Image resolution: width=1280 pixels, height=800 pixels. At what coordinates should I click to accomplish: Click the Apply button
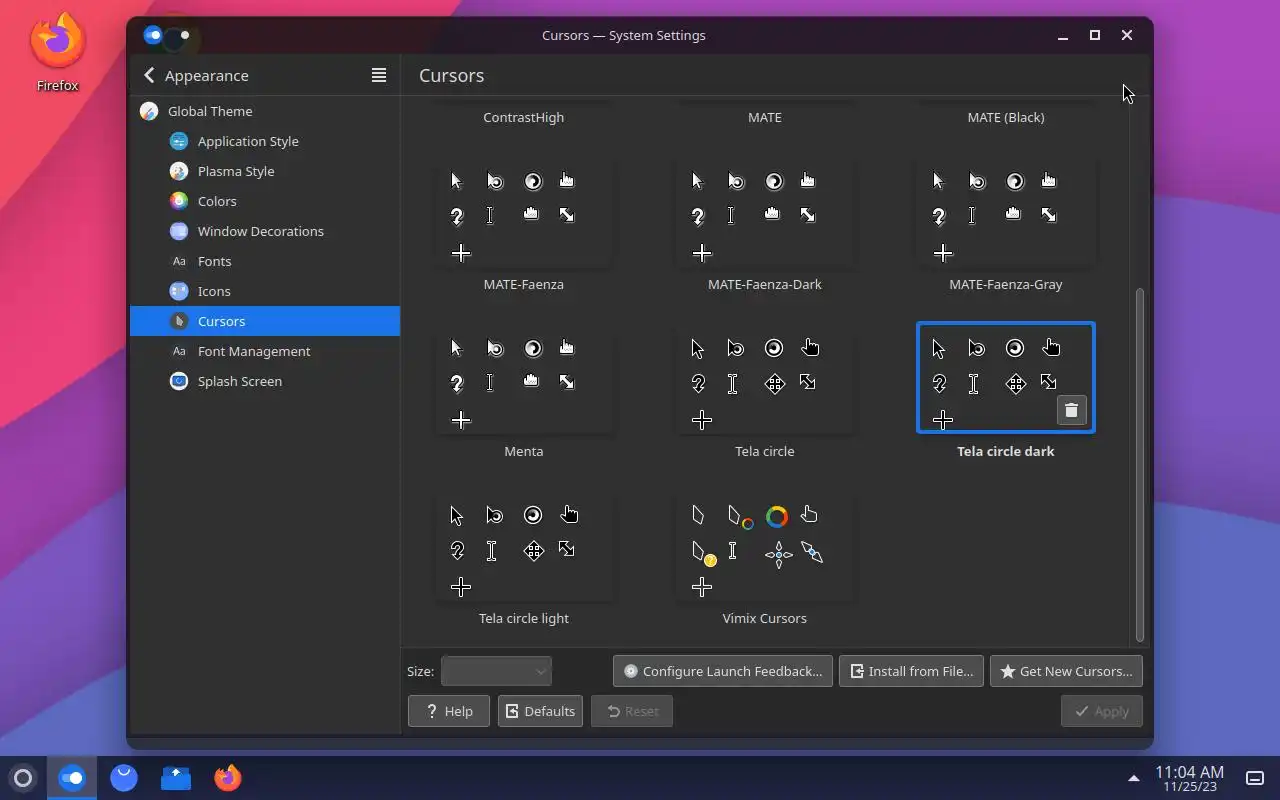click(1101, 711)
